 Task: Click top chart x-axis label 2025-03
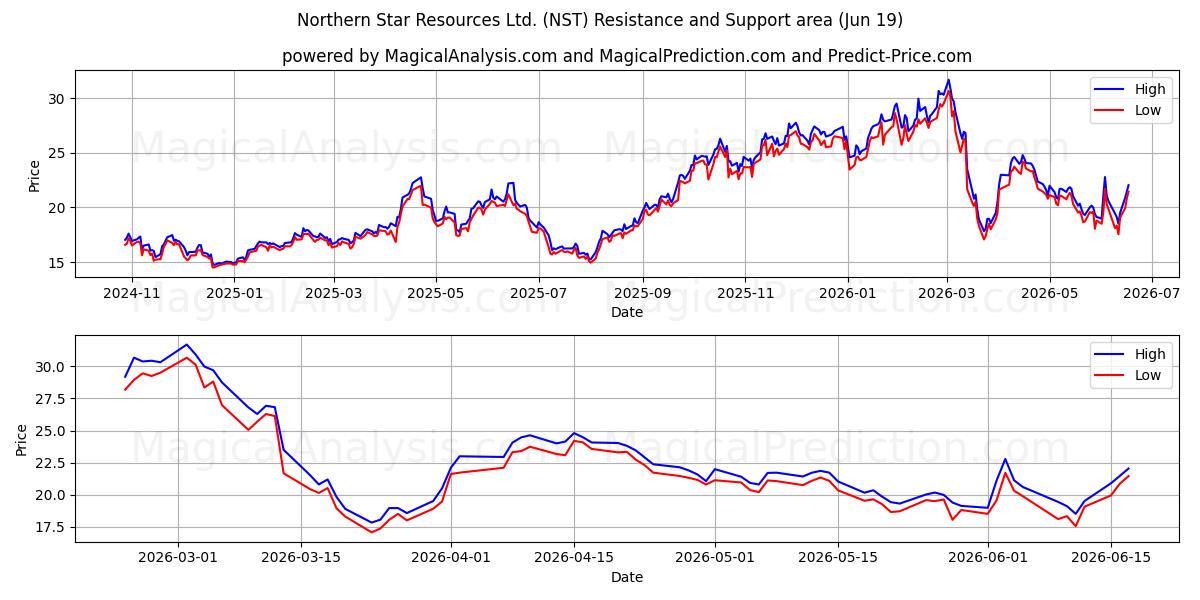tap(333, 294)
